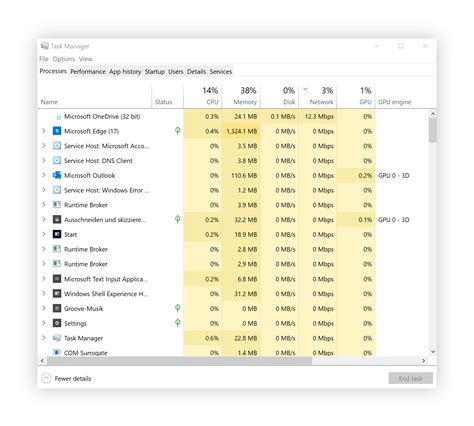Switch to the Users tab
The image size is (474, 426).
(176, 72)
